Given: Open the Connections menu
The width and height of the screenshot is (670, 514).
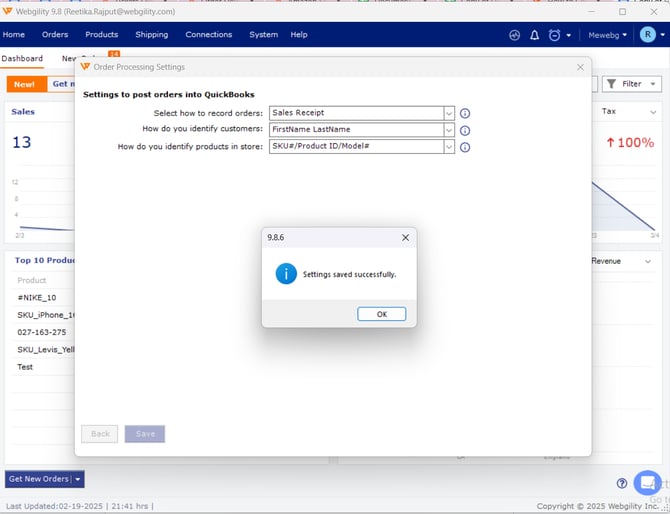Looking at the screenshot, I should pyautogui.click(x=208, y=35).
